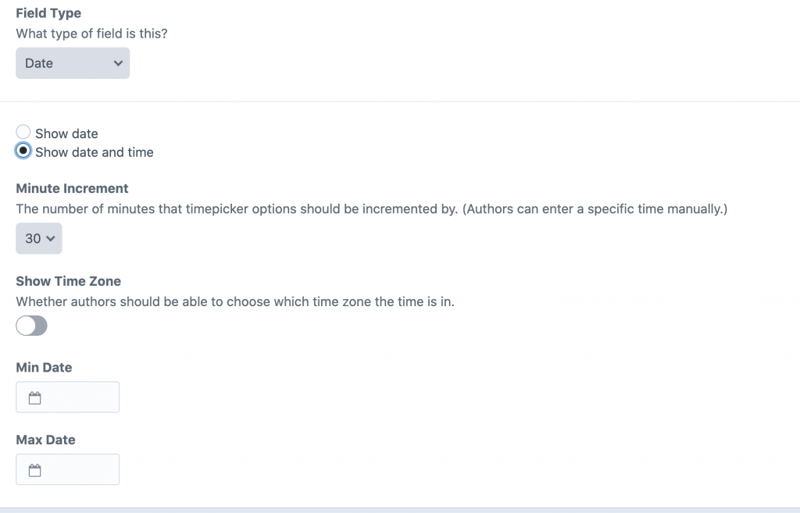Screen dimensions: 800x513
Task: Click the Minute Increment heading label
Action: pyautogui.click(x=72, y=188)
